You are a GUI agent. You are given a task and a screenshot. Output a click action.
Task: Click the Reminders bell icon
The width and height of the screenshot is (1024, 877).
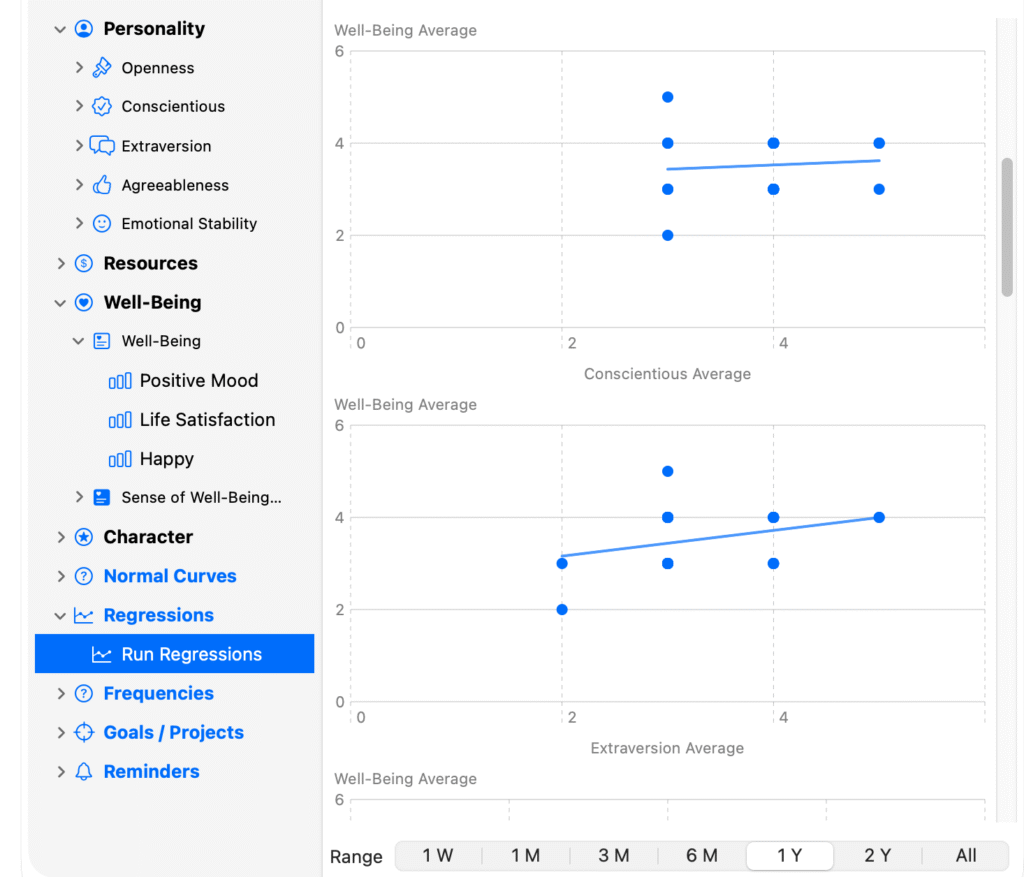84,772
